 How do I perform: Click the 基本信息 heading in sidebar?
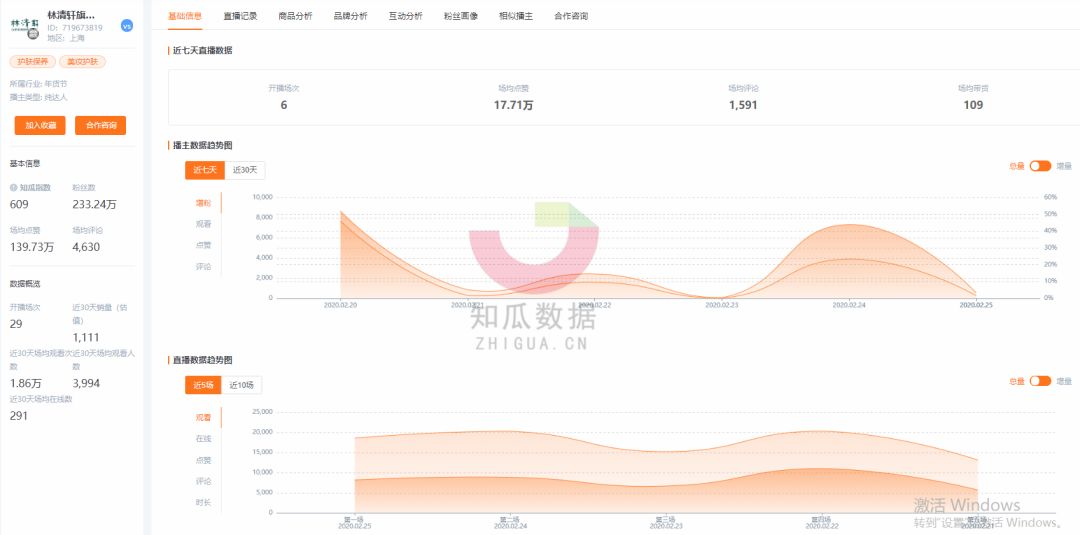point(25,164)
